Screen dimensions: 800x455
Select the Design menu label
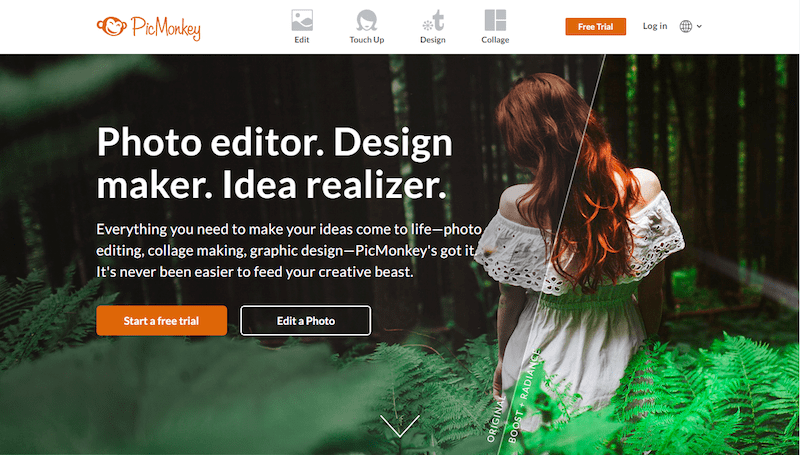pyautogui.click(x=433, y=40)
